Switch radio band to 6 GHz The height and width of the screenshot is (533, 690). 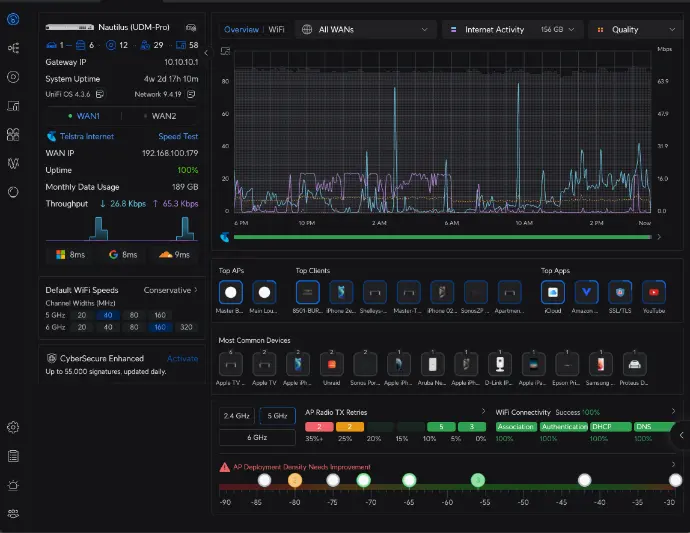pos(256,437)
